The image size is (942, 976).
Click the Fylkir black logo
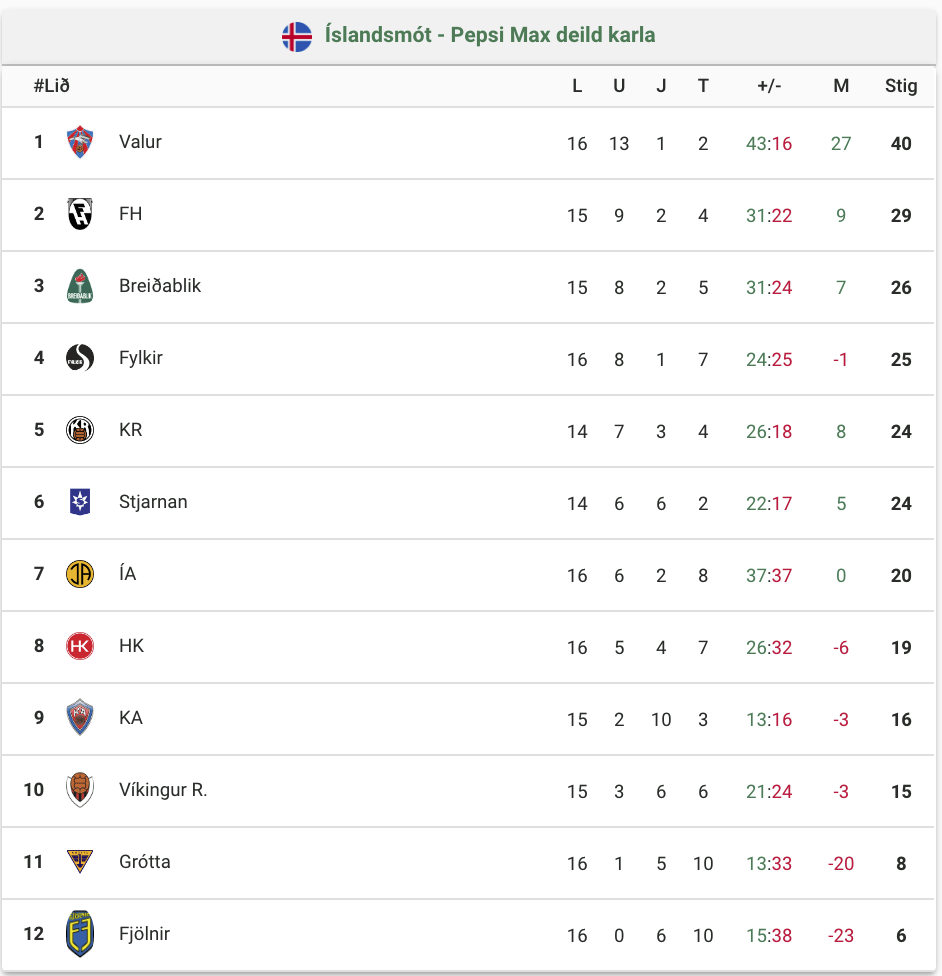coord(80,358)
